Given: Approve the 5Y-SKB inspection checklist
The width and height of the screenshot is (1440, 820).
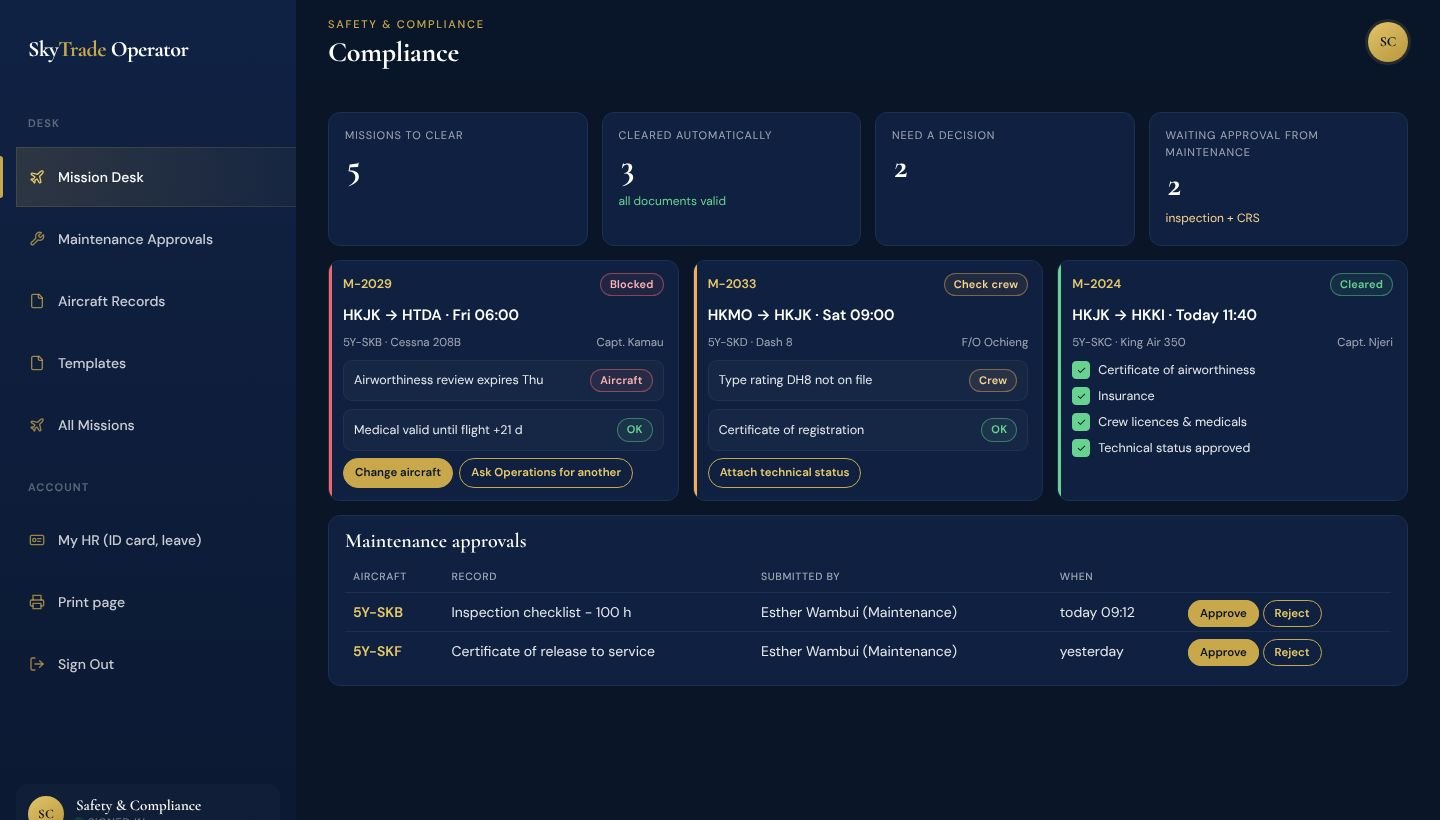Looking at the screenshot, I should pyautogui.click(x=1223, y=613).
